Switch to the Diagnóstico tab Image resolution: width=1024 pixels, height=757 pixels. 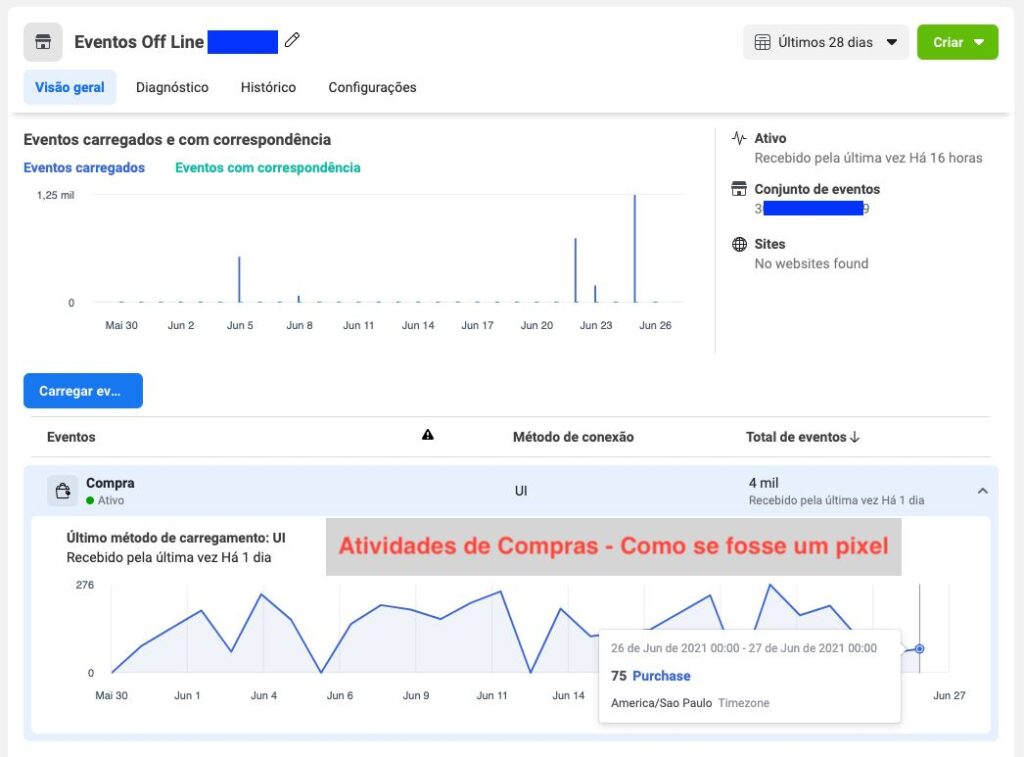click(x=172, y=87)
